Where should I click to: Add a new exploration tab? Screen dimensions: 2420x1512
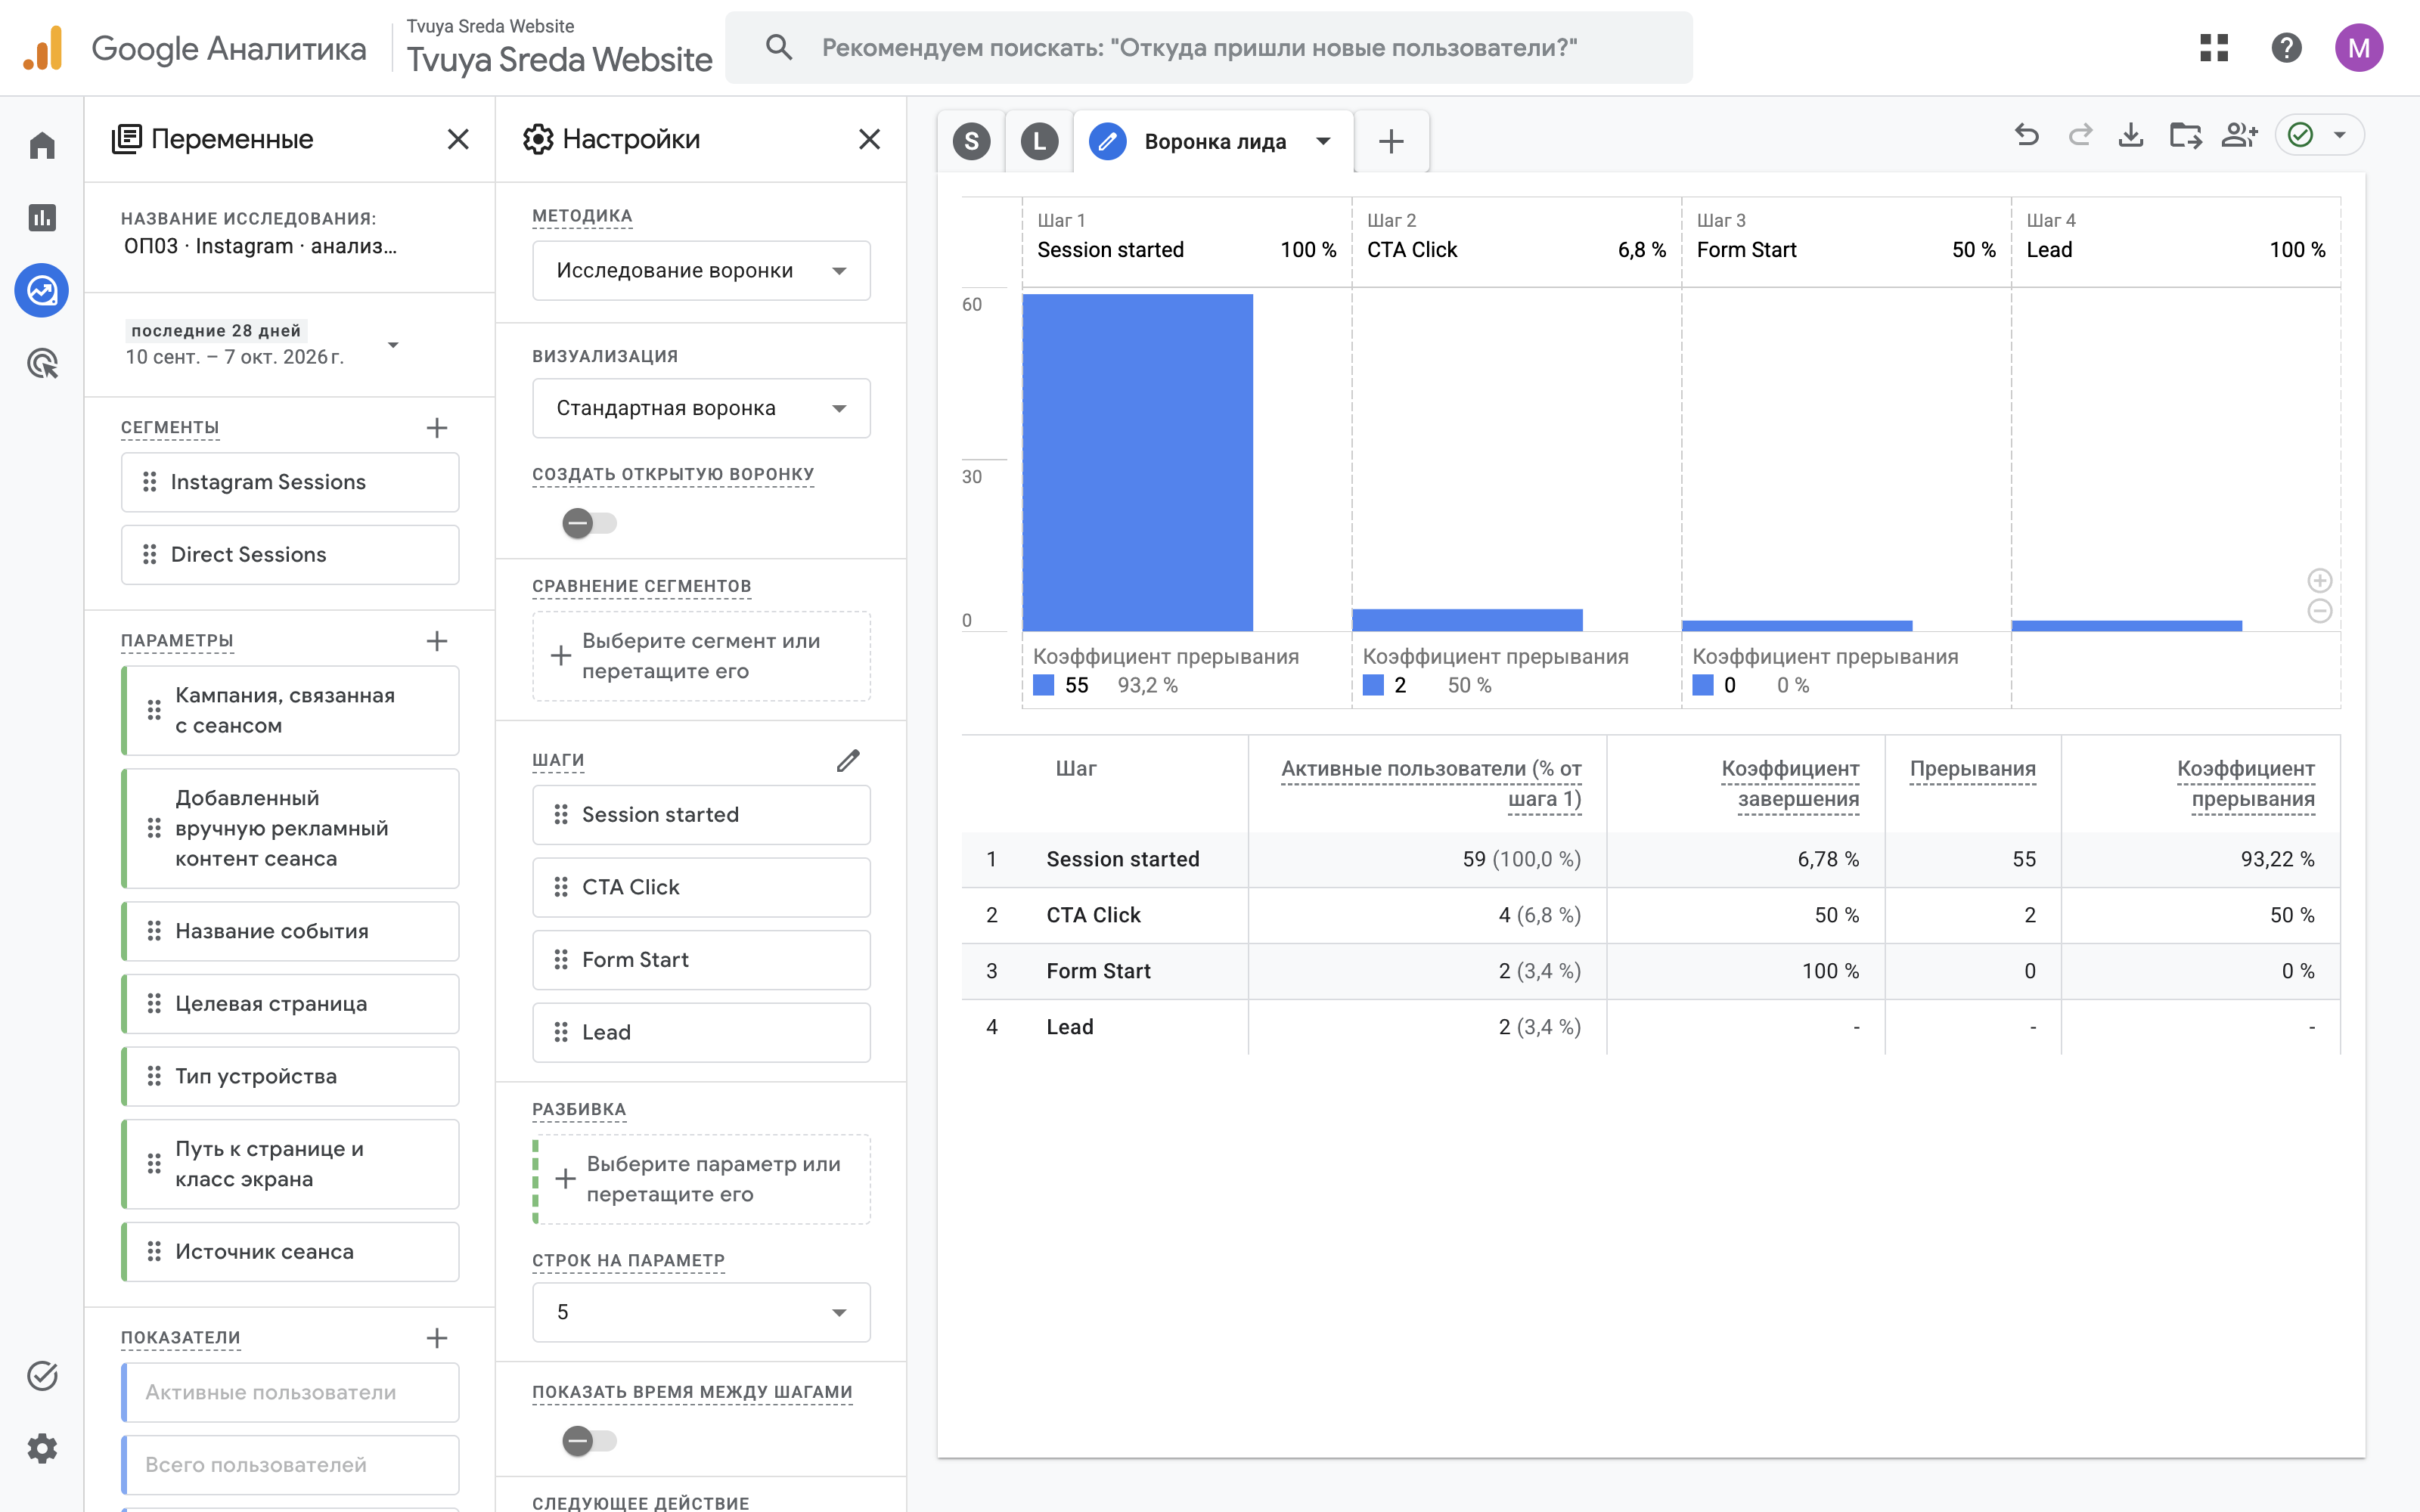[x=1391, y=141]
